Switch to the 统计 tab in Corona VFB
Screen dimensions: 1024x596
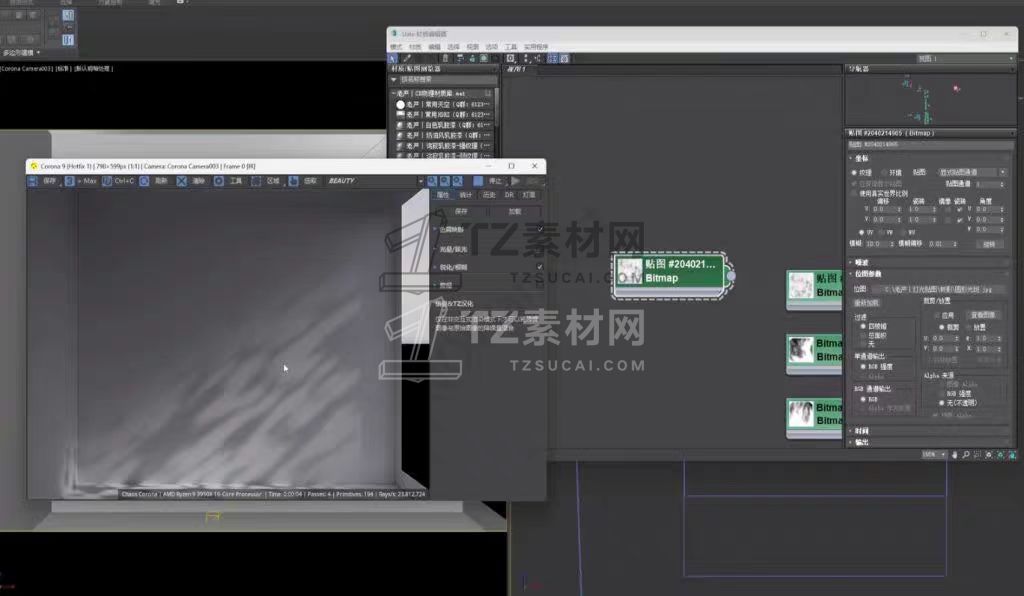pyautogui.click(x=466, y=195)
